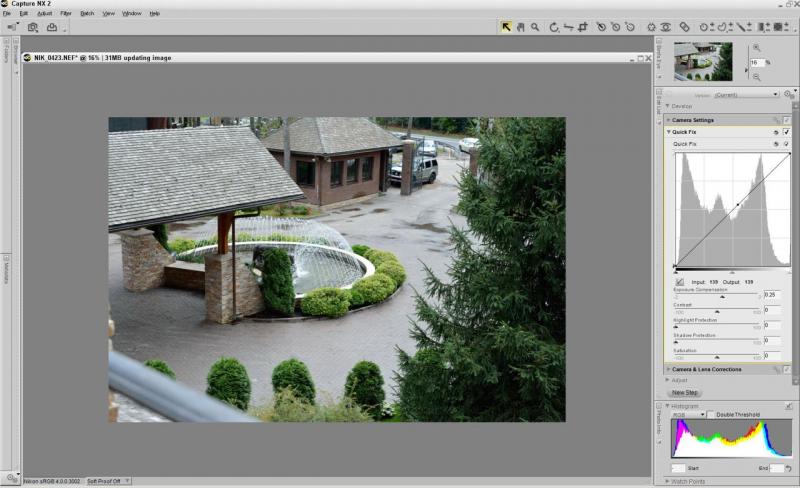Click the curve anchor point button

pos(680,282)
